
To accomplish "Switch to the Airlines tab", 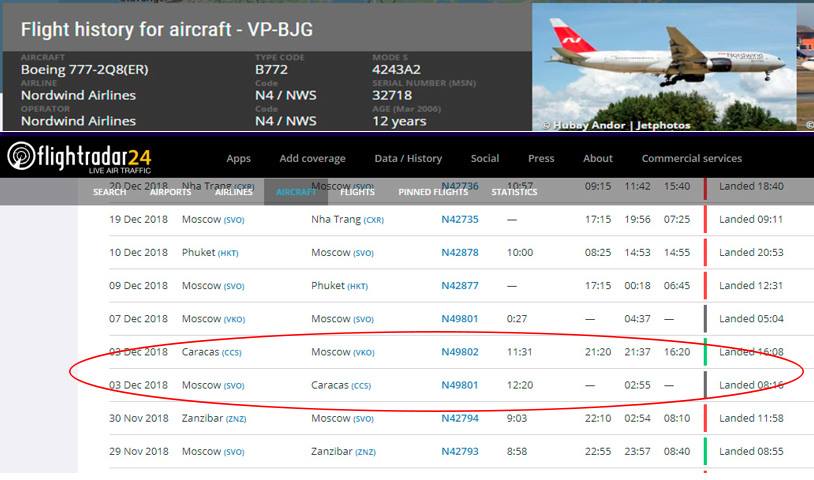I will (x=234, y=192).
